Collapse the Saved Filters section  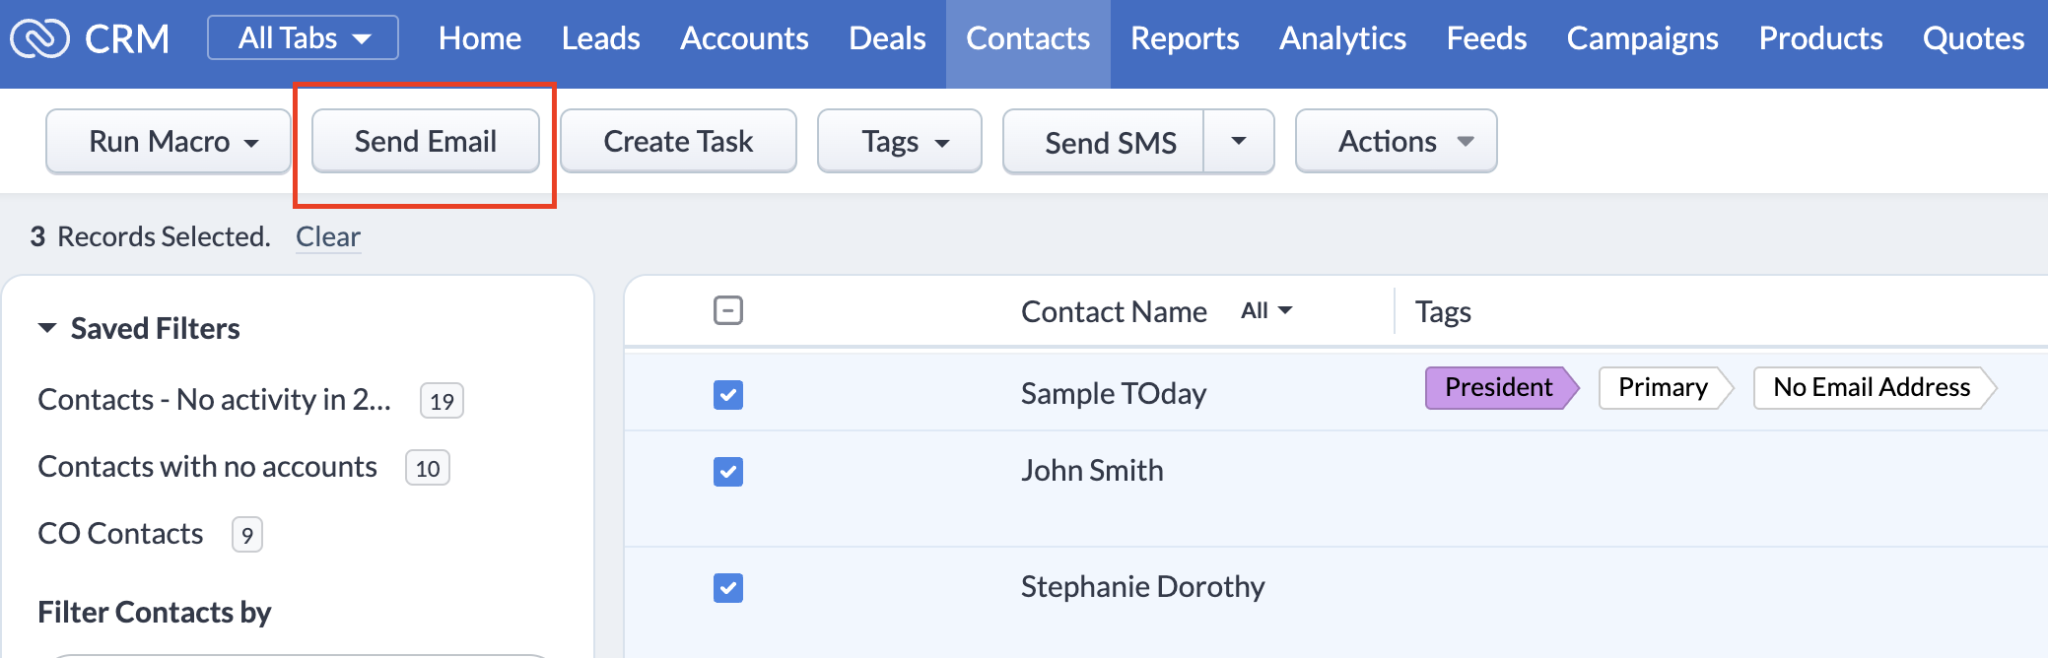tap(47, 328)
